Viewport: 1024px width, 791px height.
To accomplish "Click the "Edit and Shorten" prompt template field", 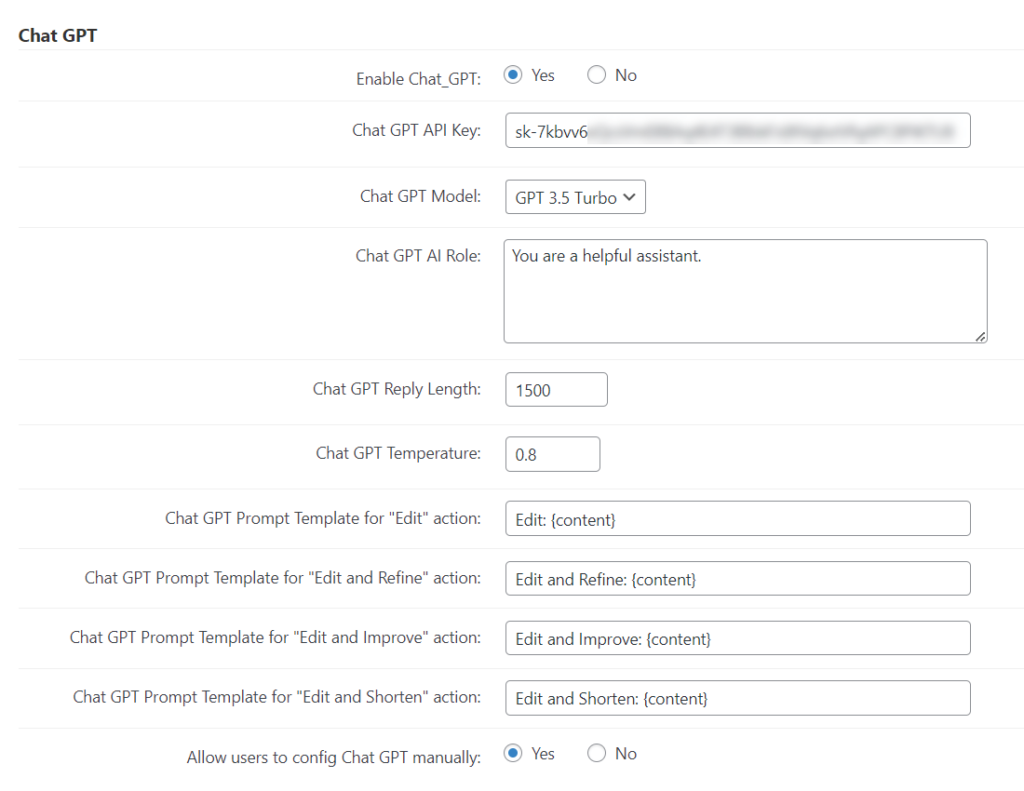I will (737, 699).
